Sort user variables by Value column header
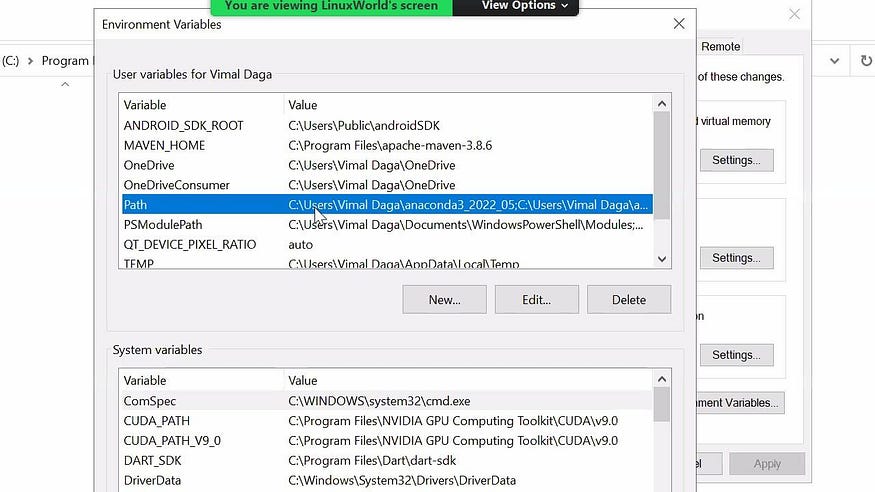Image resolution: width=875 pixels, height=492 pixels. click(468, 105)
